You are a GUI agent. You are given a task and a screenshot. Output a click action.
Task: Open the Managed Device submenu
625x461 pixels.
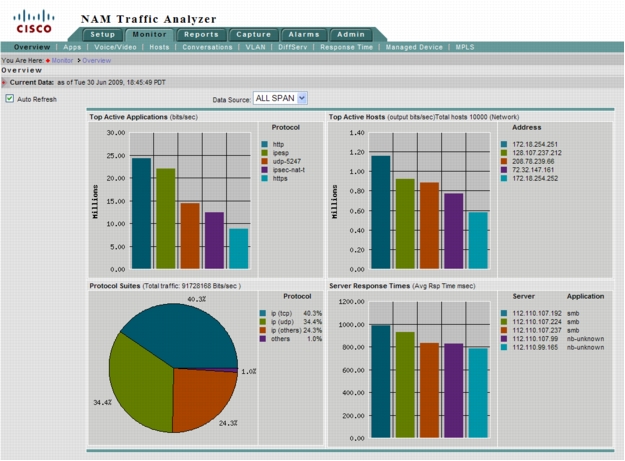[x=414, y=47]
